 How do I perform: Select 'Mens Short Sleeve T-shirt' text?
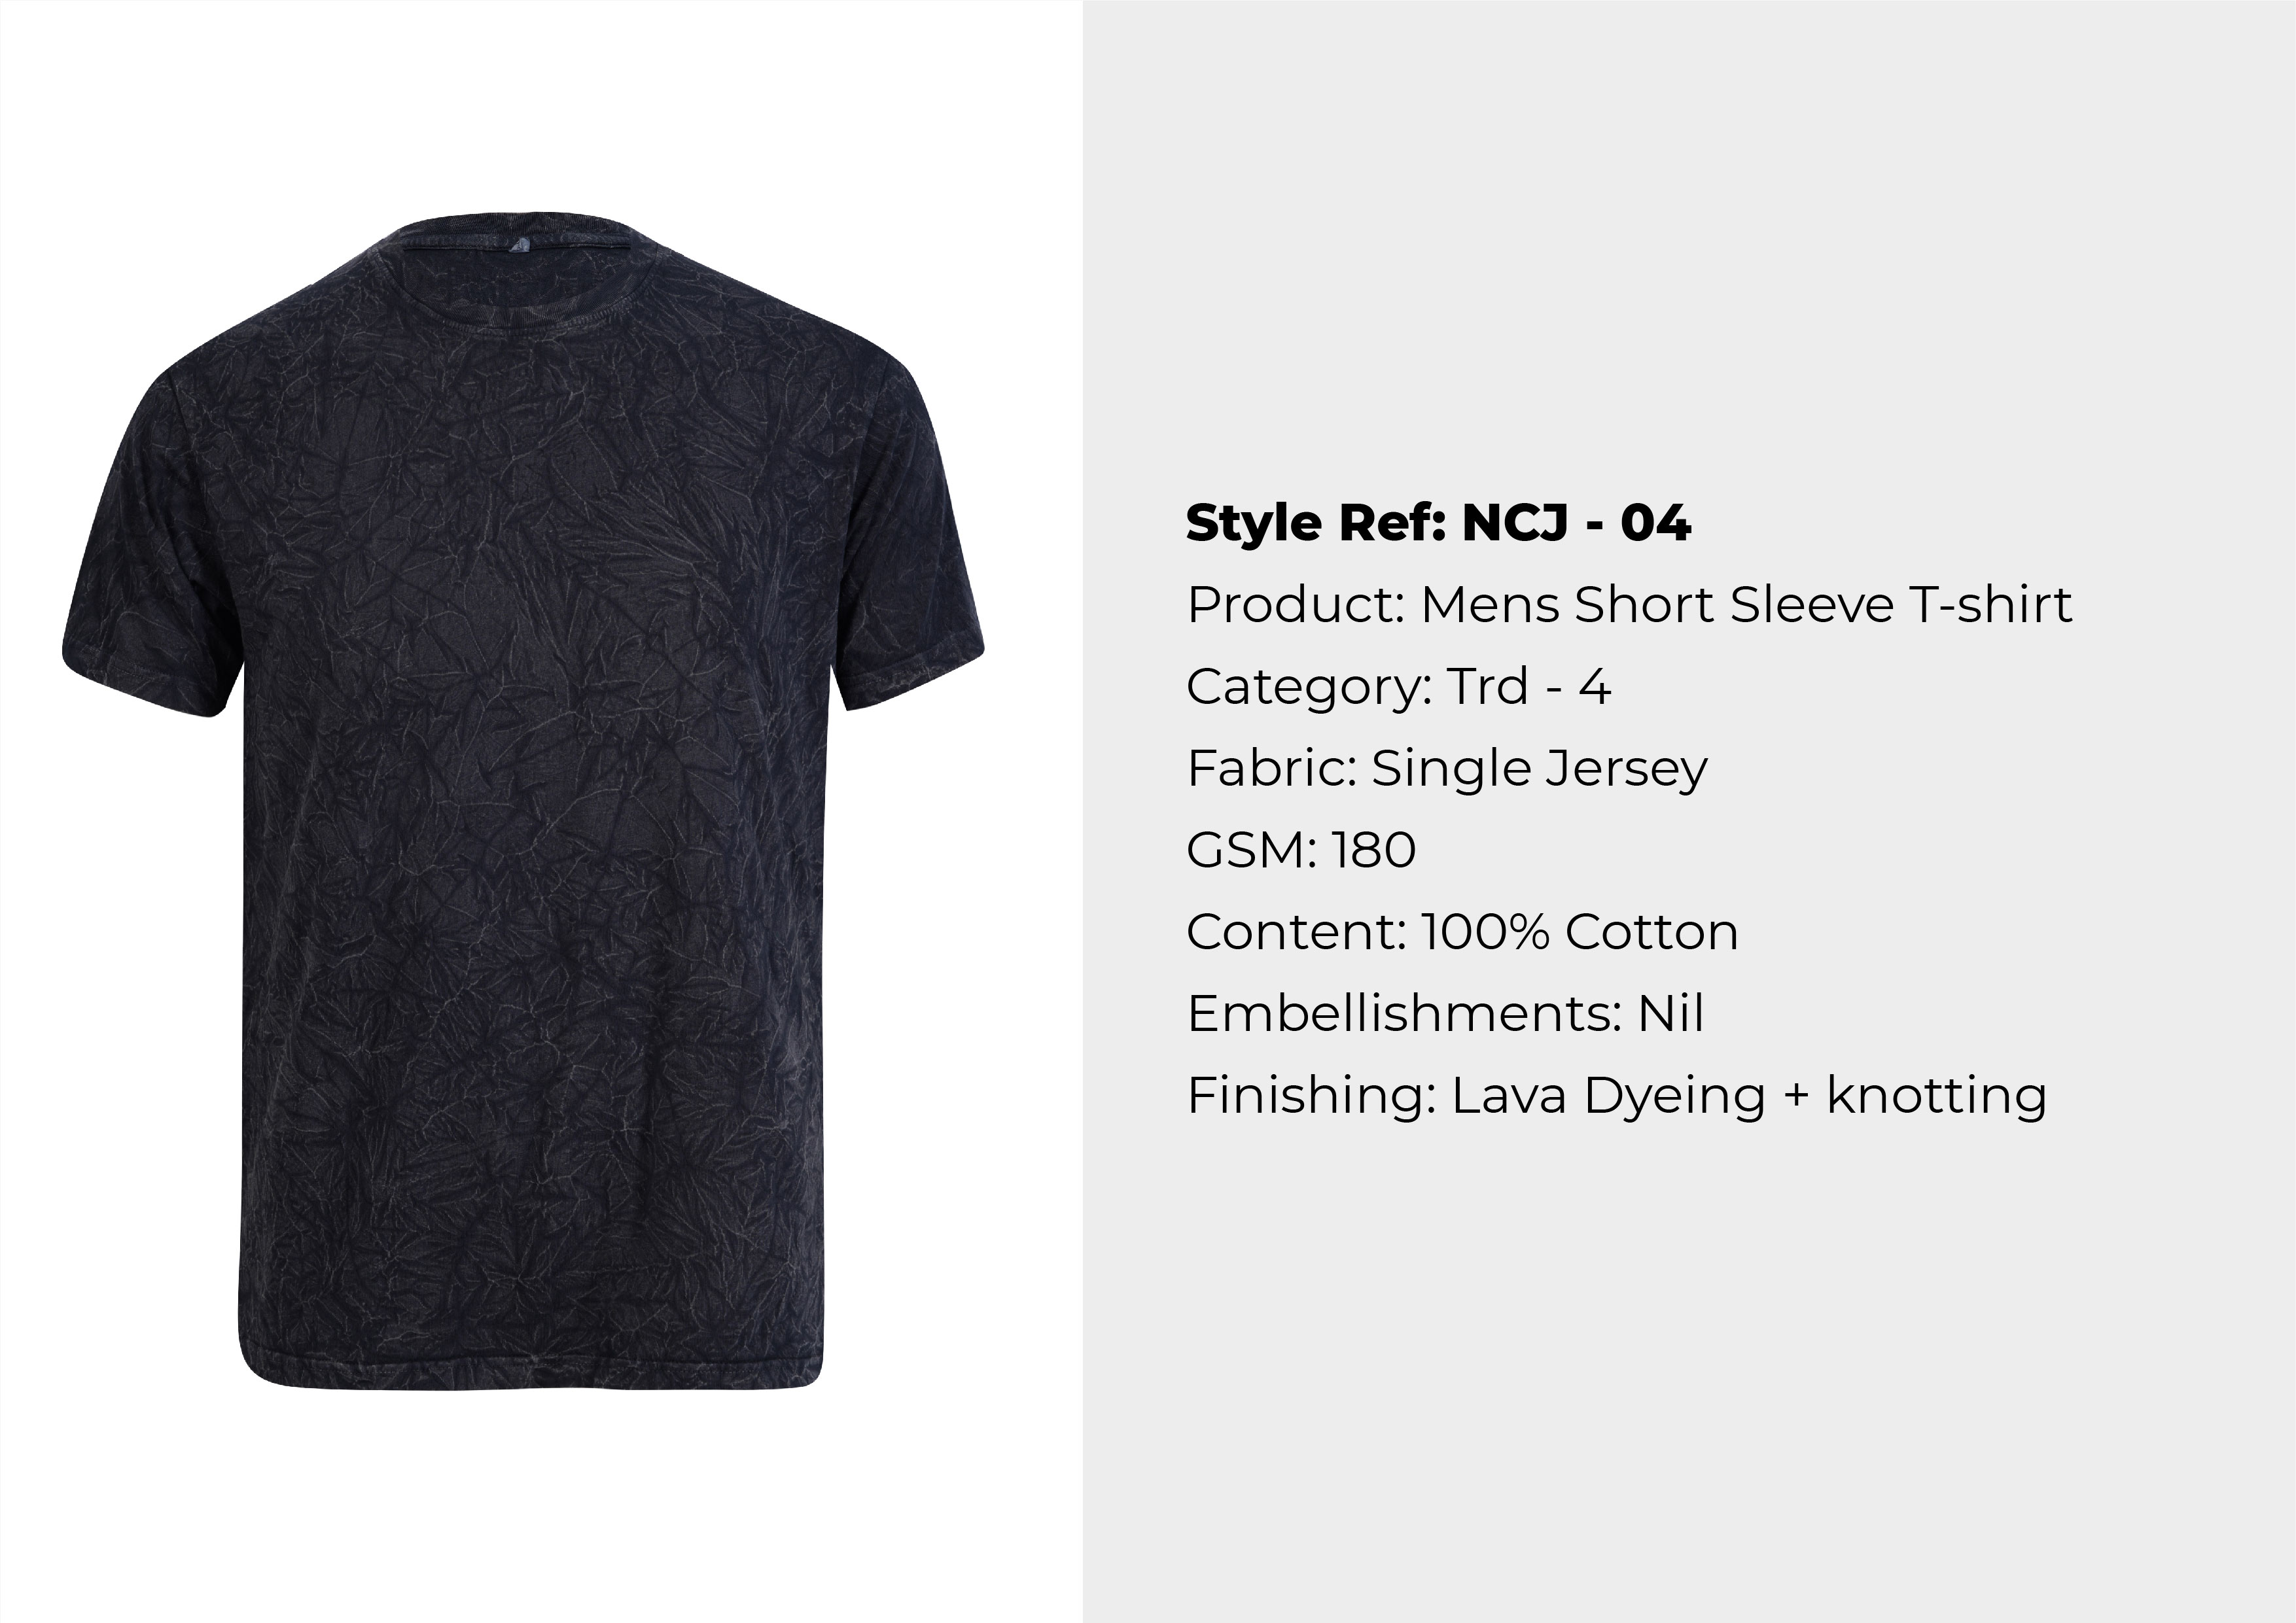(1746, 605)
